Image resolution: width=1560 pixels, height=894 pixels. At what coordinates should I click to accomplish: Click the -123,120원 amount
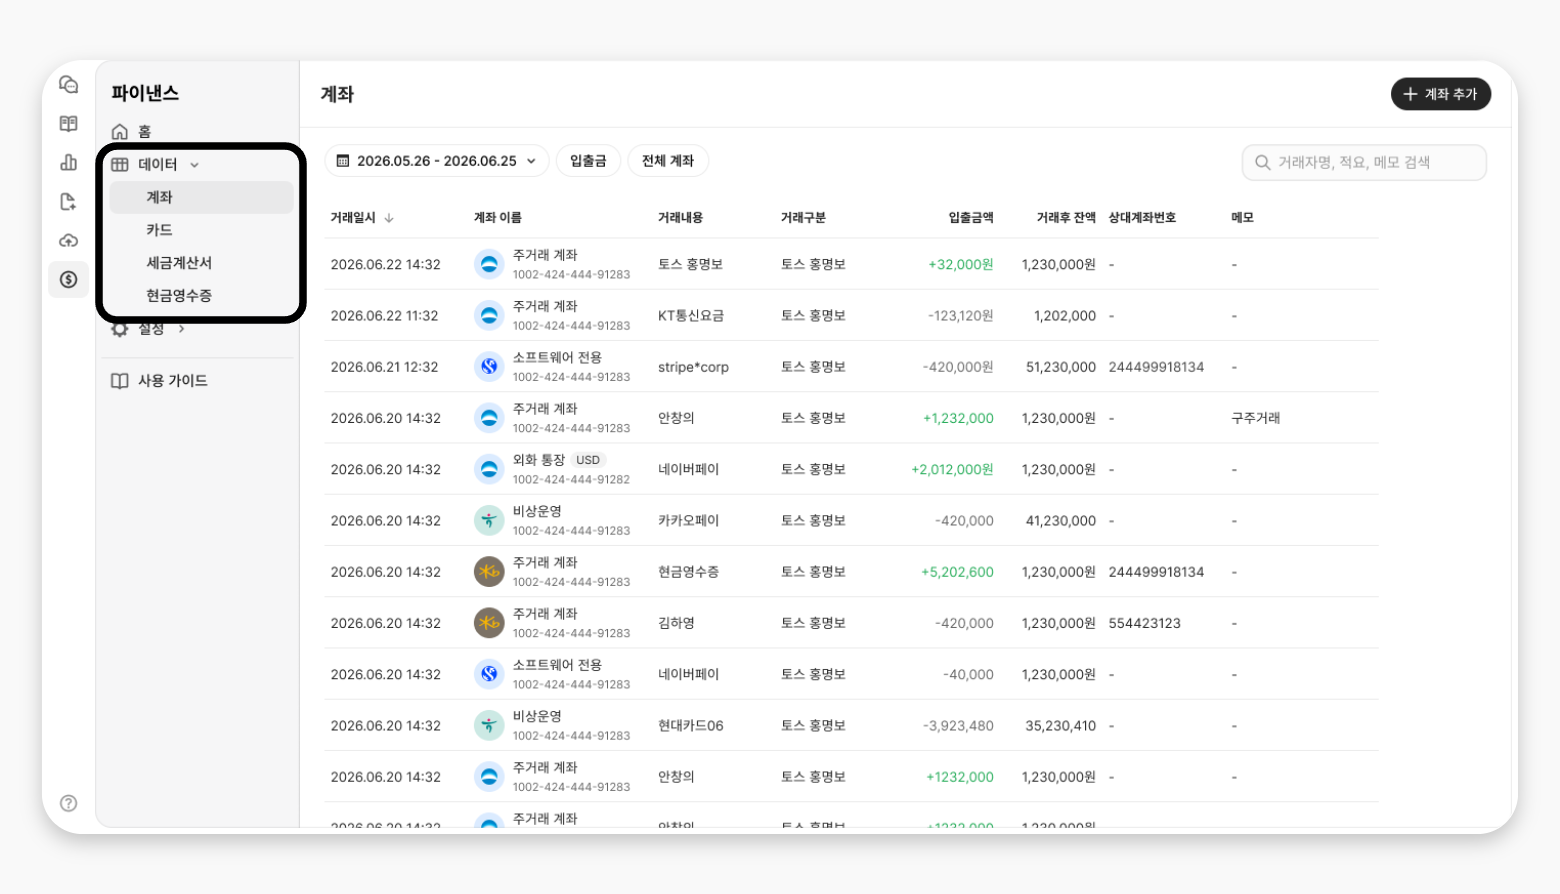click(x=961, y=316)
